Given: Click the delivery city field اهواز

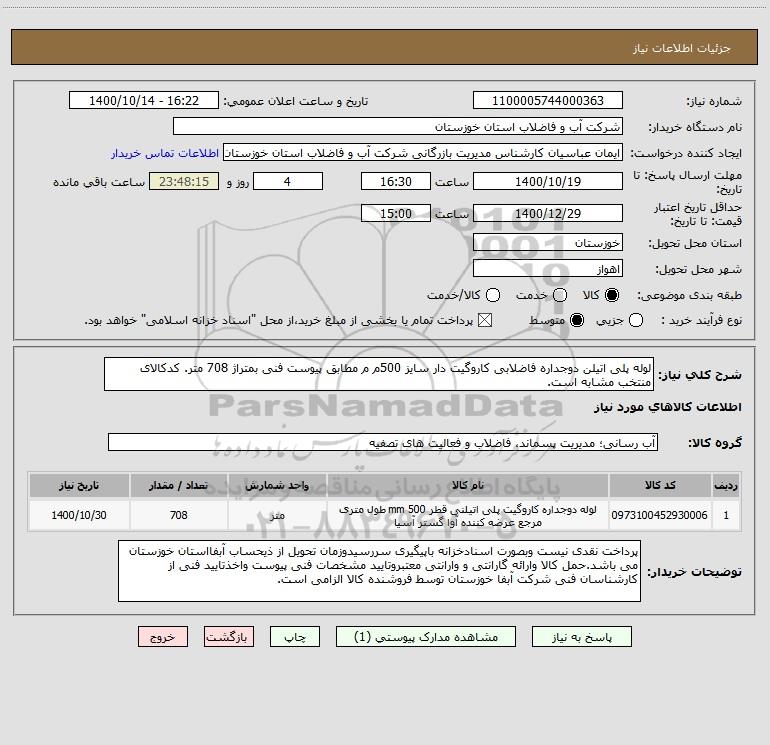Looking at the screenshot, I should tap(548, 269).
